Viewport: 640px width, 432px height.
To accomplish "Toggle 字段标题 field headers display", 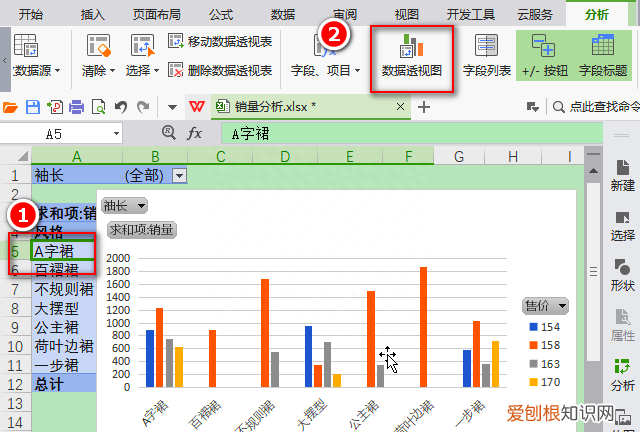I will (x=602, y=56).
